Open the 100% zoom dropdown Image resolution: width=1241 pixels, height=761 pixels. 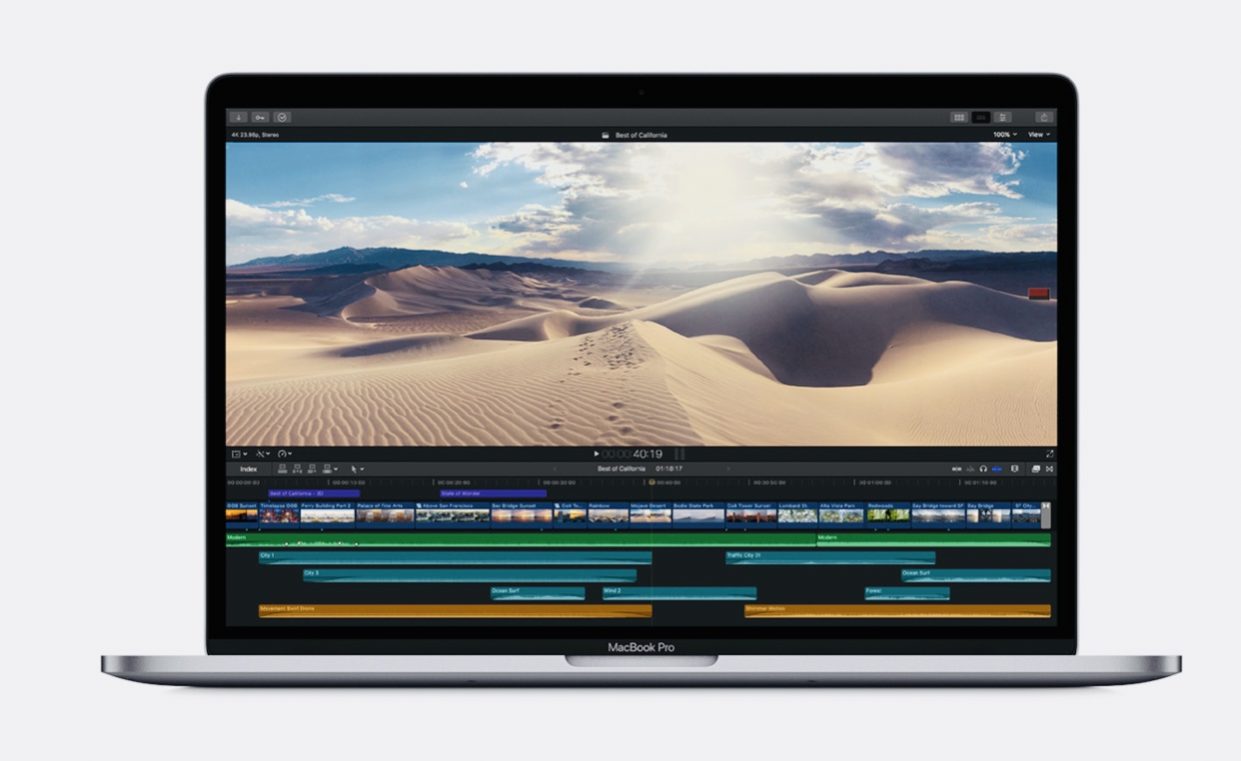pos(1002,134)
